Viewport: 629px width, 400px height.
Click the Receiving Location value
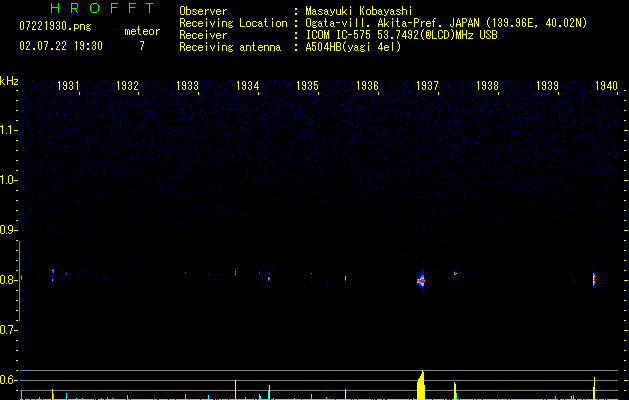446,23
